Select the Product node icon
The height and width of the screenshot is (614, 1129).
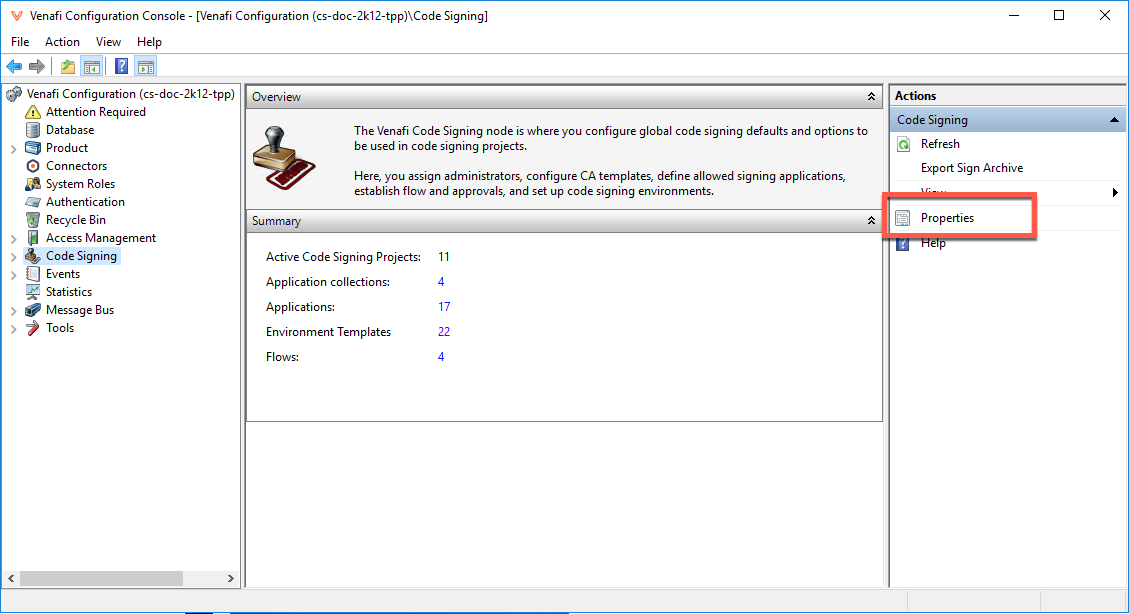[x=32, y=148]
